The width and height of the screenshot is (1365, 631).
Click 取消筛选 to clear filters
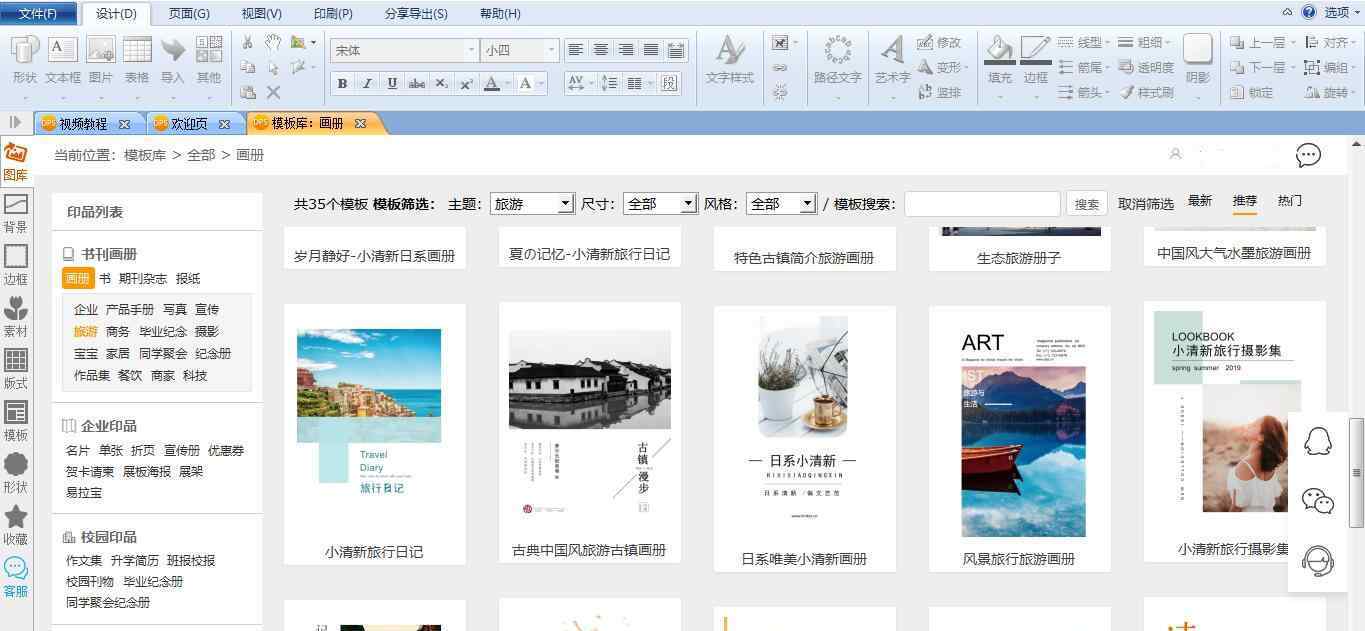pos(1146,204)
